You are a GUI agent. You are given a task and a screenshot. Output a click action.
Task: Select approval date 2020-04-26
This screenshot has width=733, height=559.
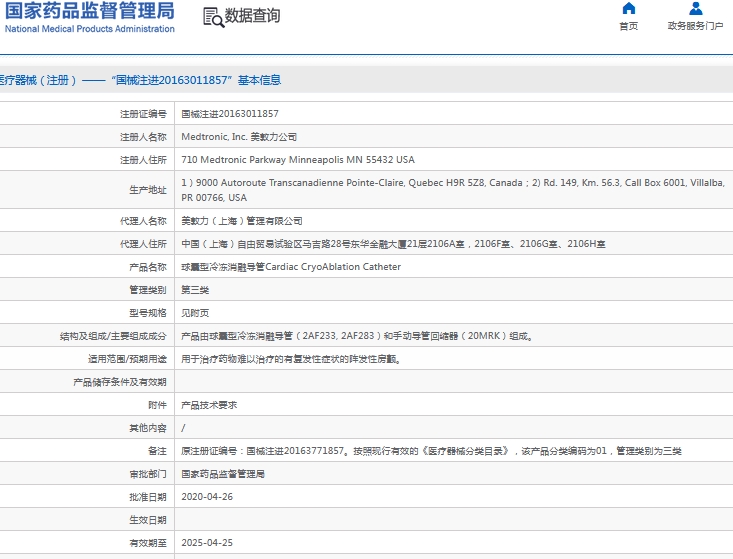point(207,497)
